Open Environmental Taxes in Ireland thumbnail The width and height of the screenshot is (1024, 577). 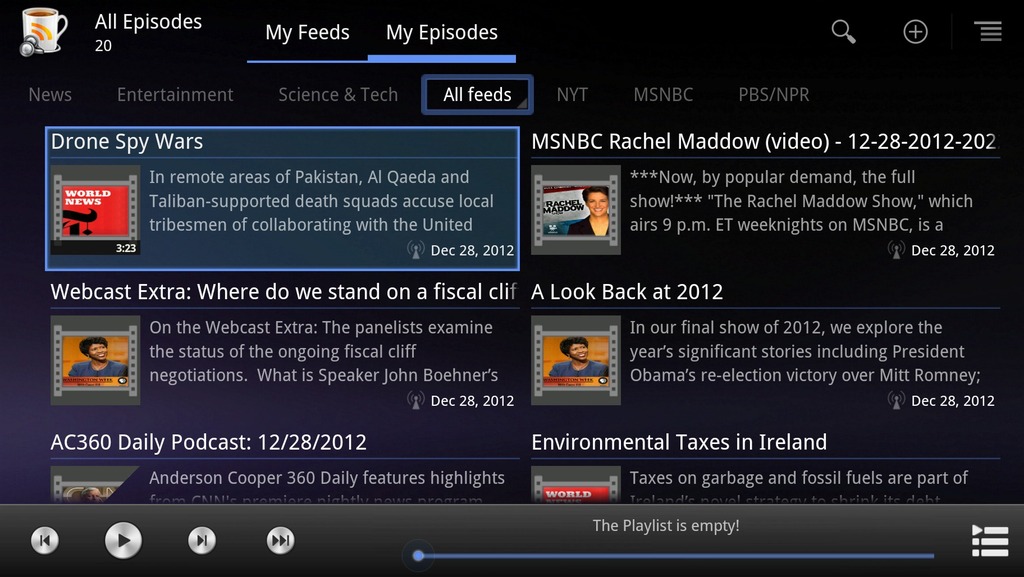(x=576, y=484)
